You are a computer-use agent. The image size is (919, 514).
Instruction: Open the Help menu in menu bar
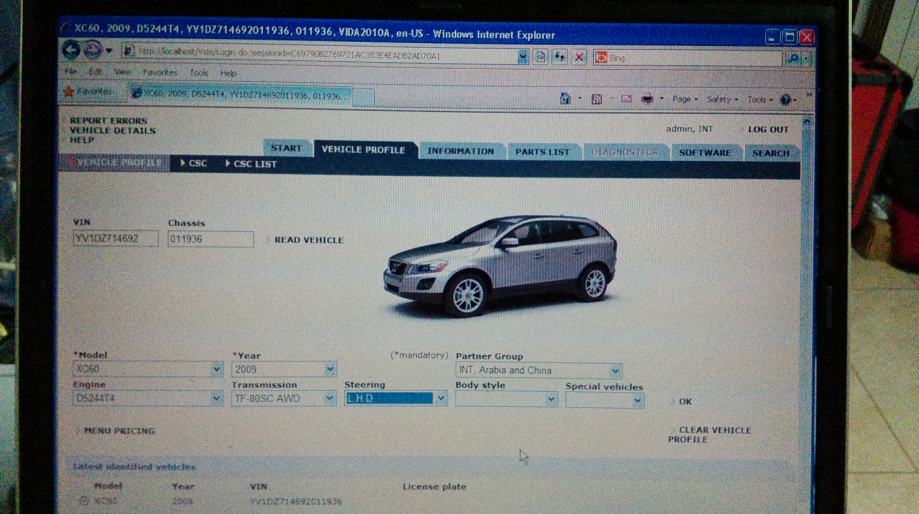click(228, 73)
